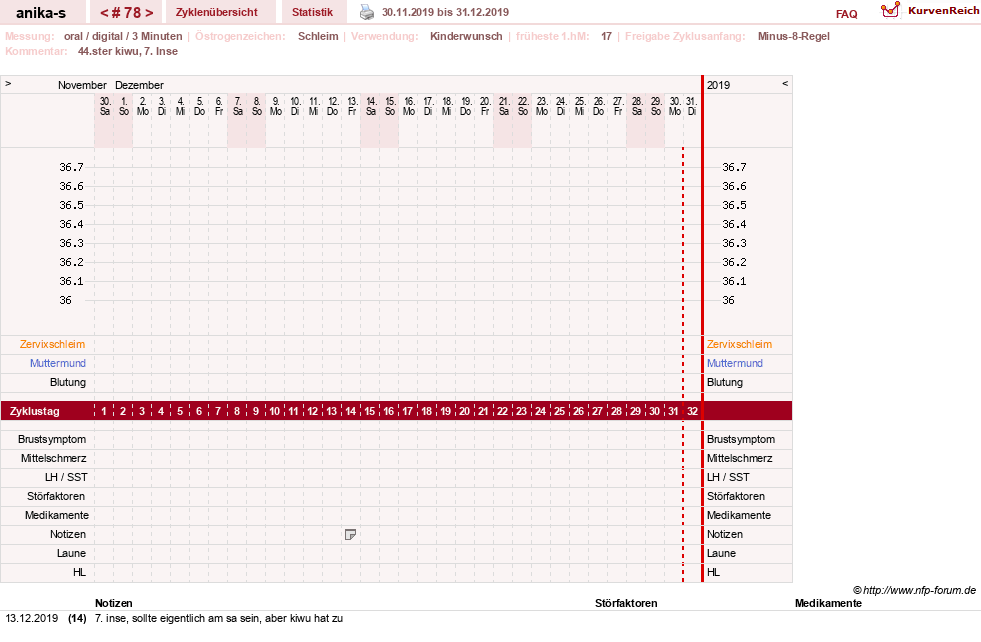
Task: Click the left Störfaktoren row label
Action: 58,496
